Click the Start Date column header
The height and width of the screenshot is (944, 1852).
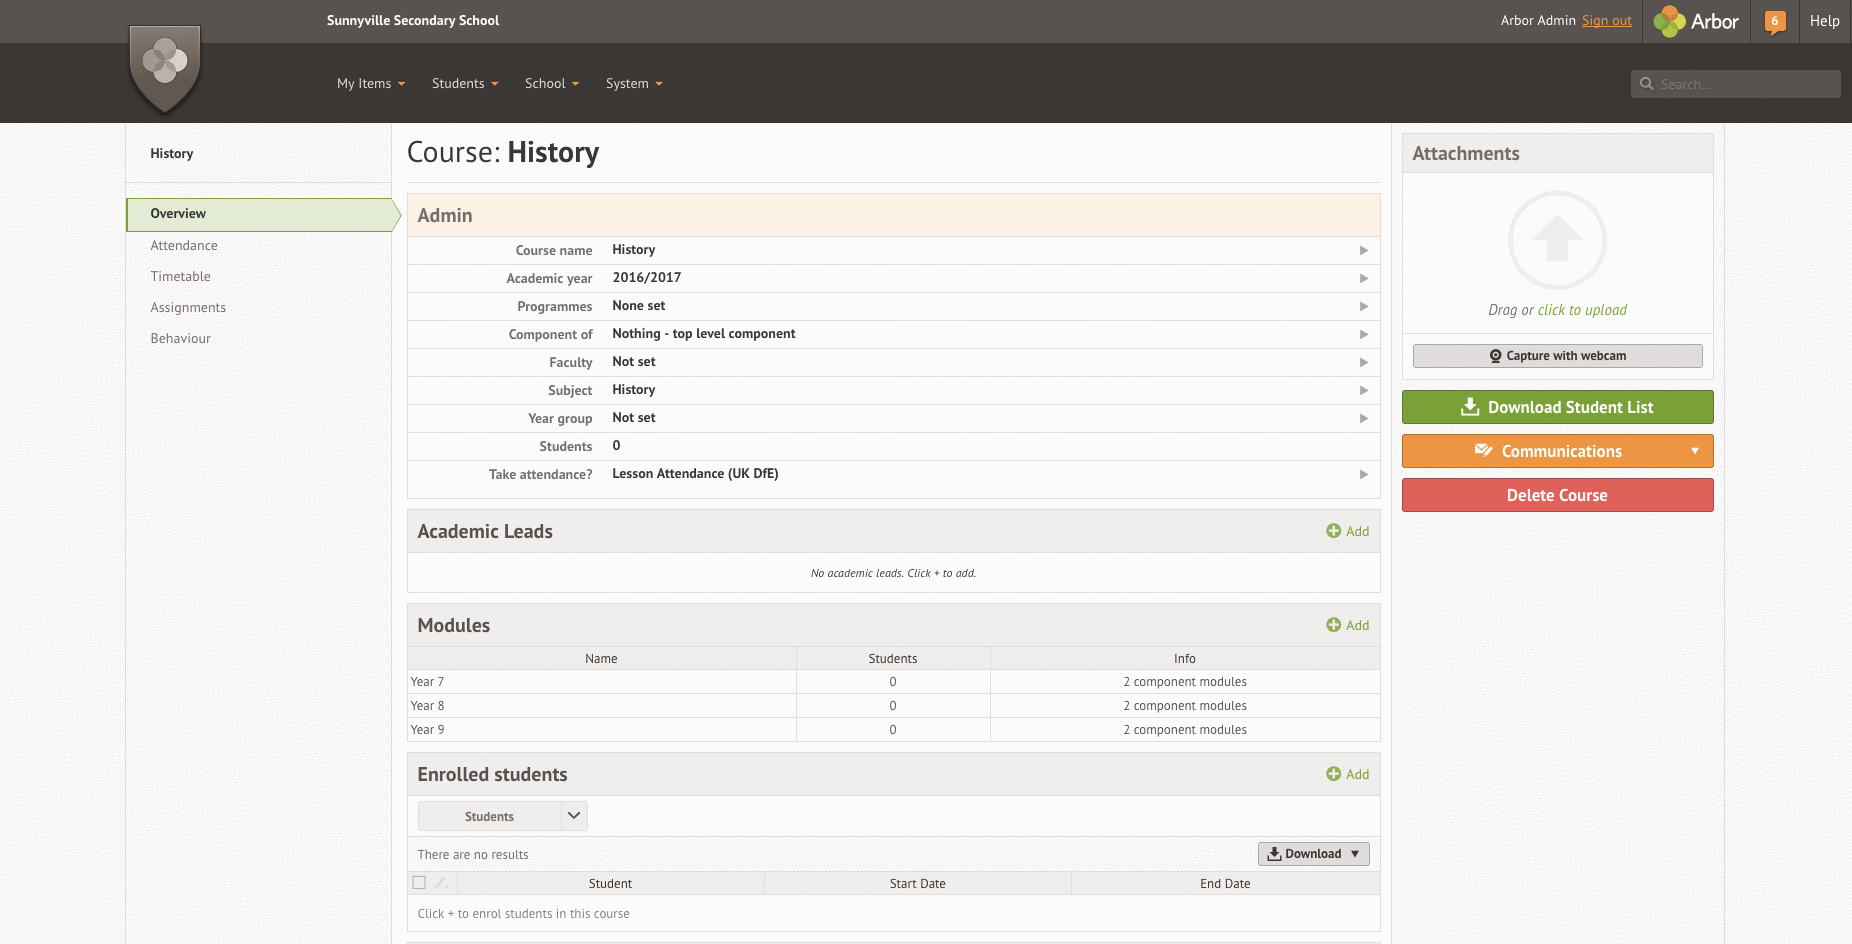coord(917,884)
